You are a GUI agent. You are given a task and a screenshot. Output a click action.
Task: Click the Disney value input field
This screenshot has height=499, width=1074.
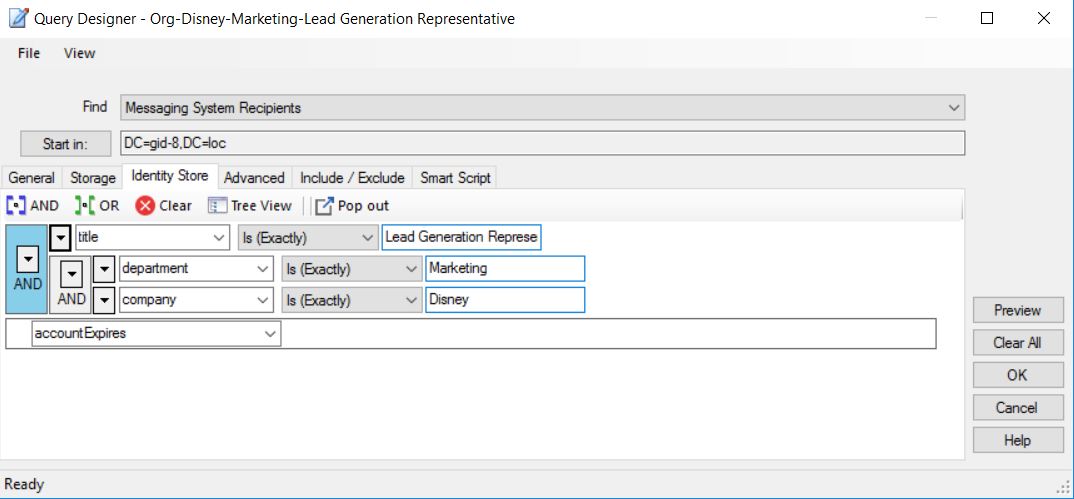tap(504, 300)
